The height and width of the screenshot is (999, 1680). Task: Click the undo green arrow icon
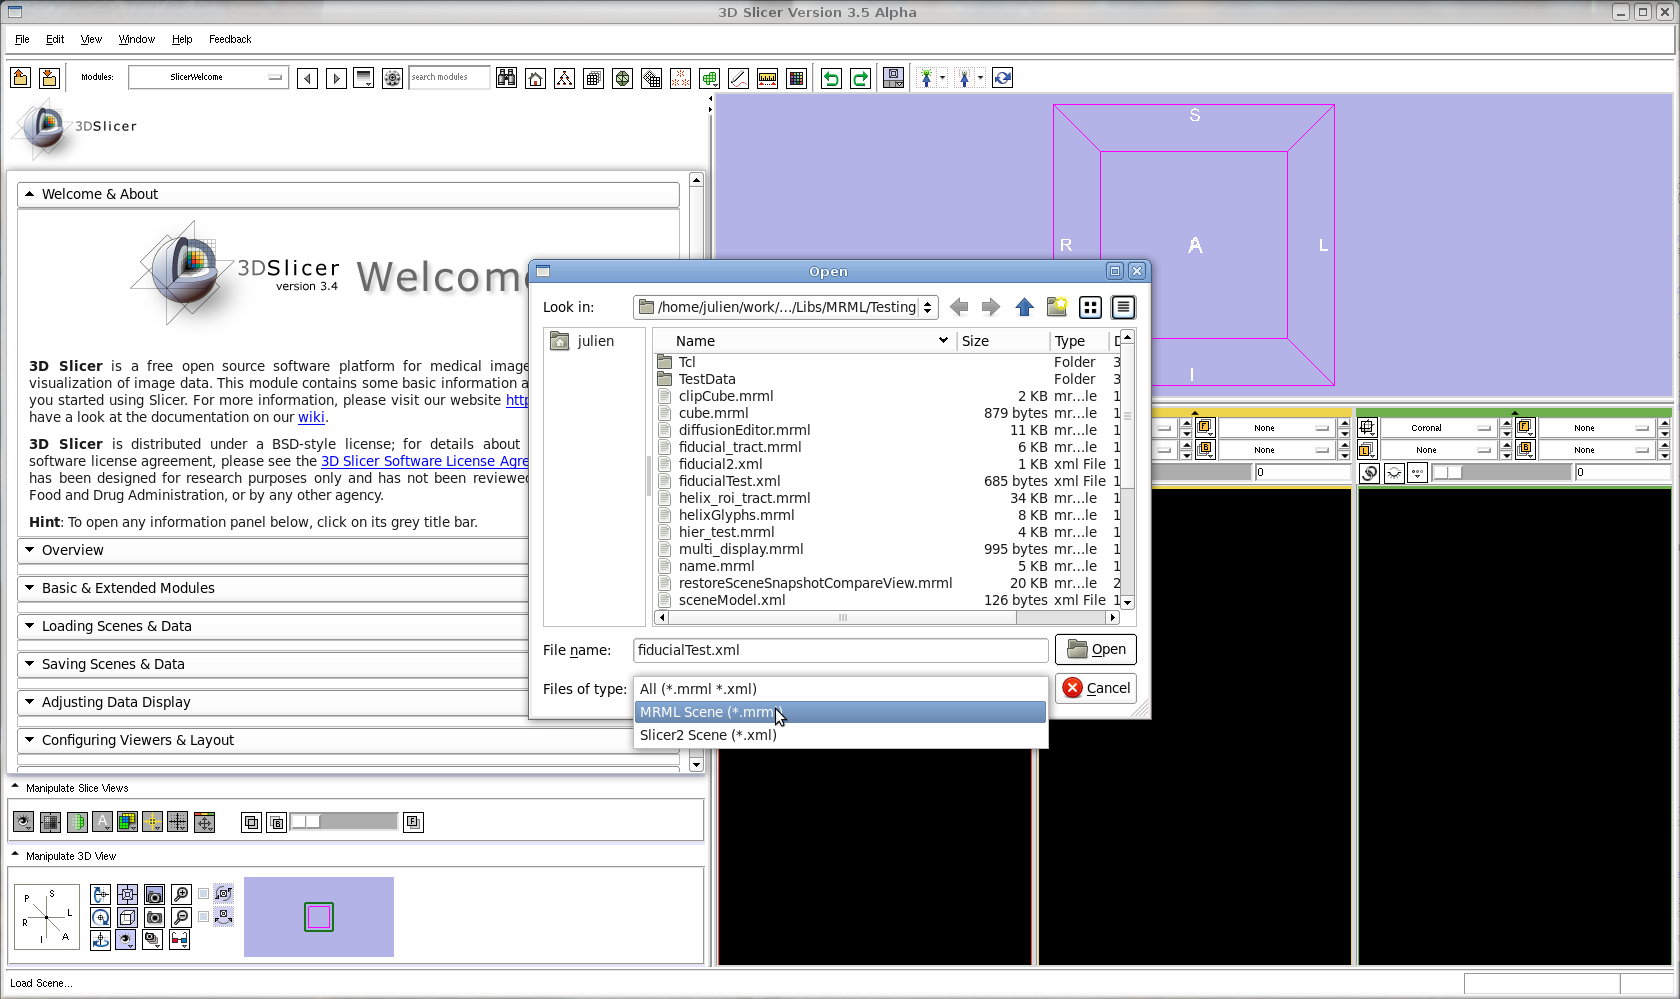[x=831, y=78]
